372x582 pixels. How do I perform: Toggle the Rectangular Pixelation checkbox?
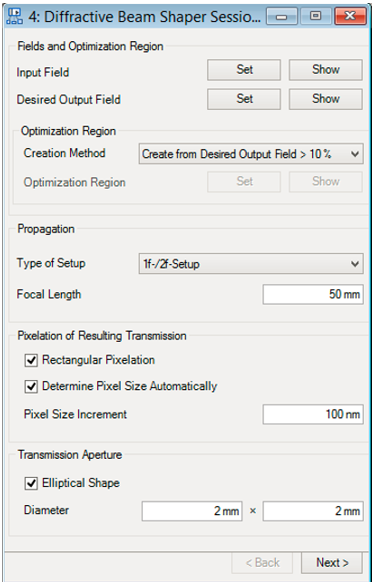tap(31, 360)
